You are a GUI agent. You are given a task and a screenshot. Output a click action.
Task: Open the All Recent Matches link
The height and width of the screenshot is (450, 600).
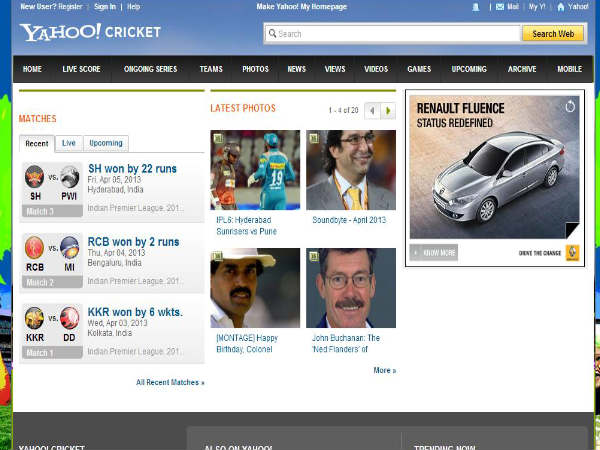170,382
